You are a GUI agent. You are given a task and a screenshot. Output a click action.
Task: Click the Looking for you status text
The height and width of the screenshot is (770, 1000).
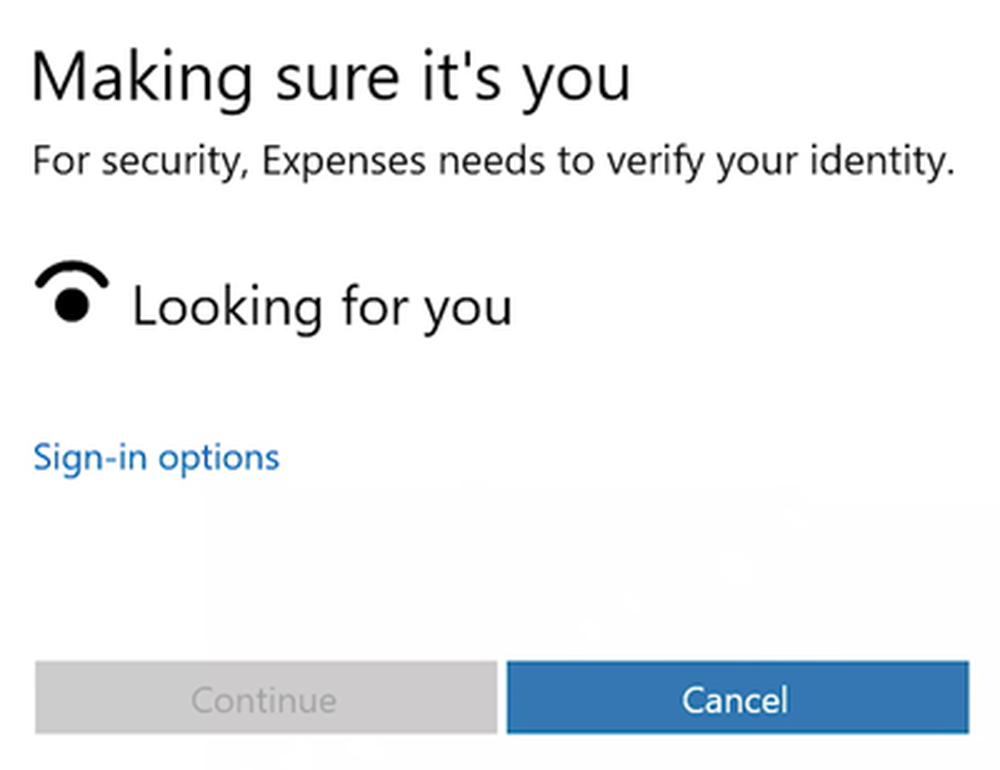(322, 307)
